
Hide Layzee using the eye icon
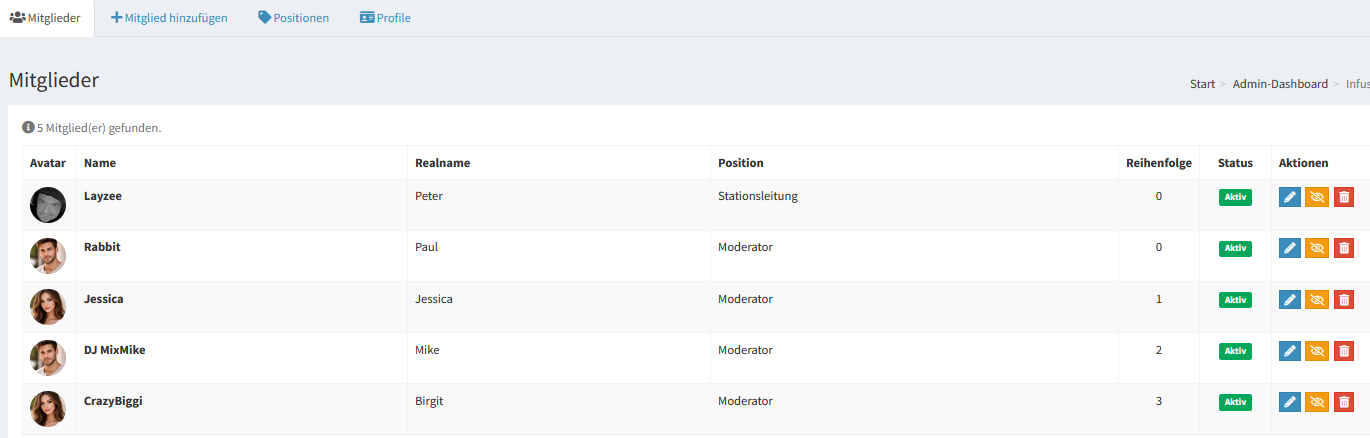[1317, 197]
